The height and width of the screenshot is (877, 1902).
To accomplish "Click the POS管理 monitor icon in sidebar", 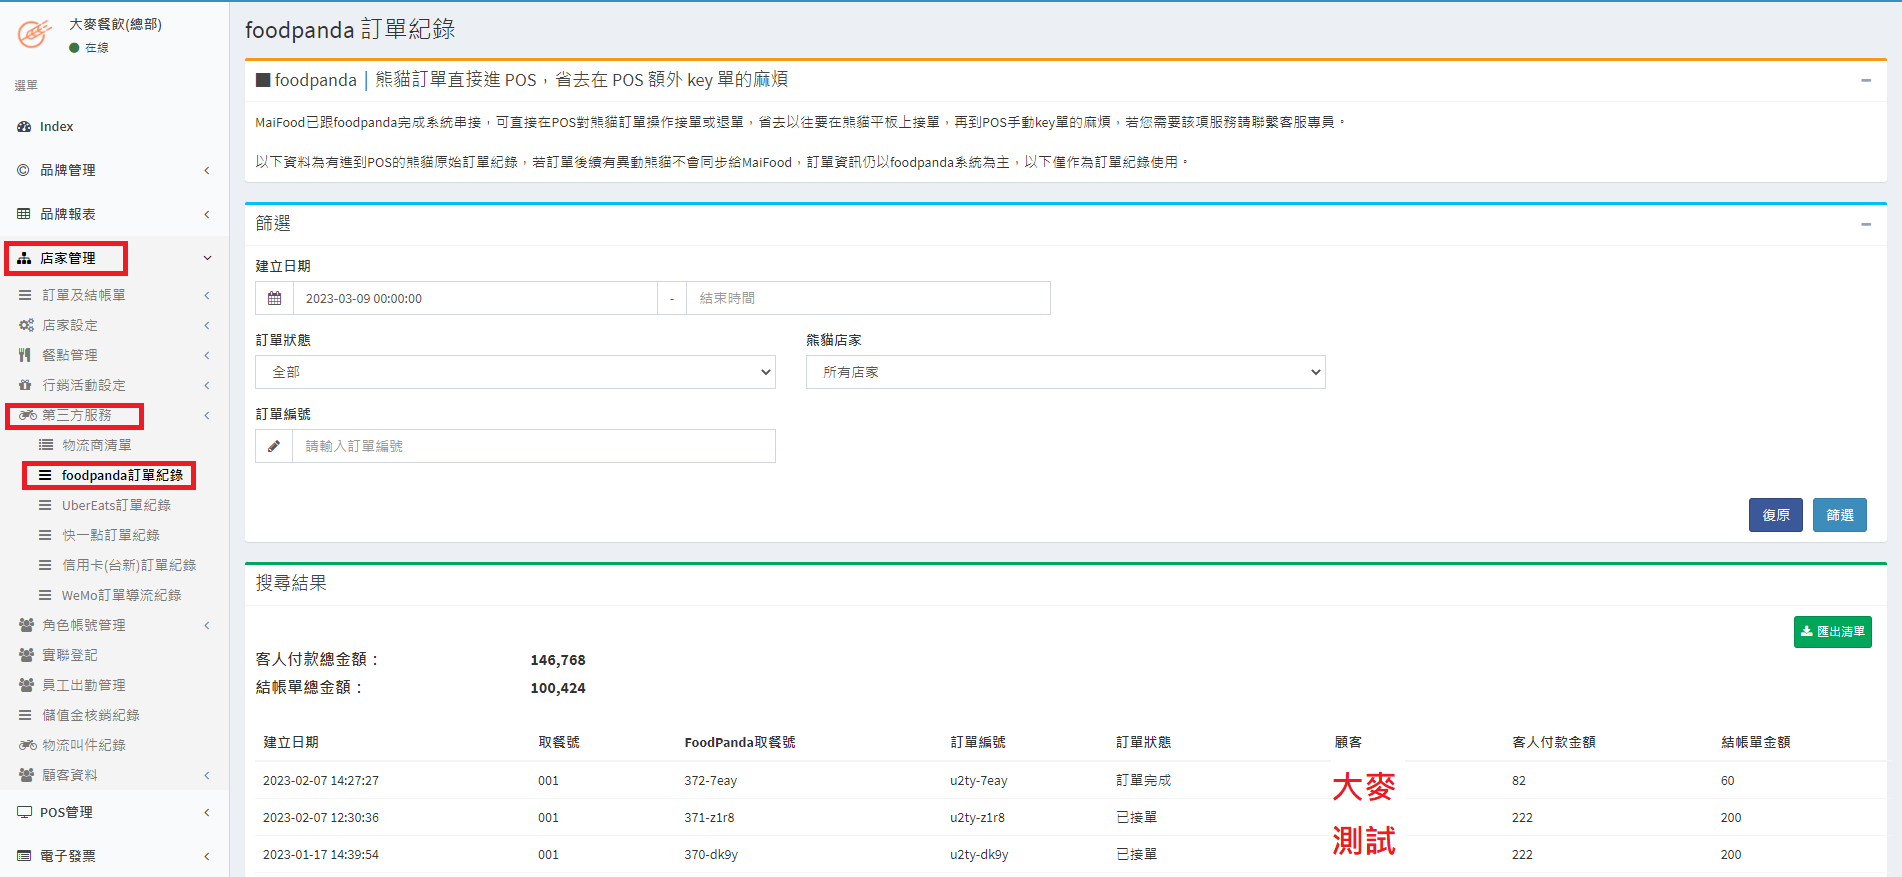I will (24, 812).
